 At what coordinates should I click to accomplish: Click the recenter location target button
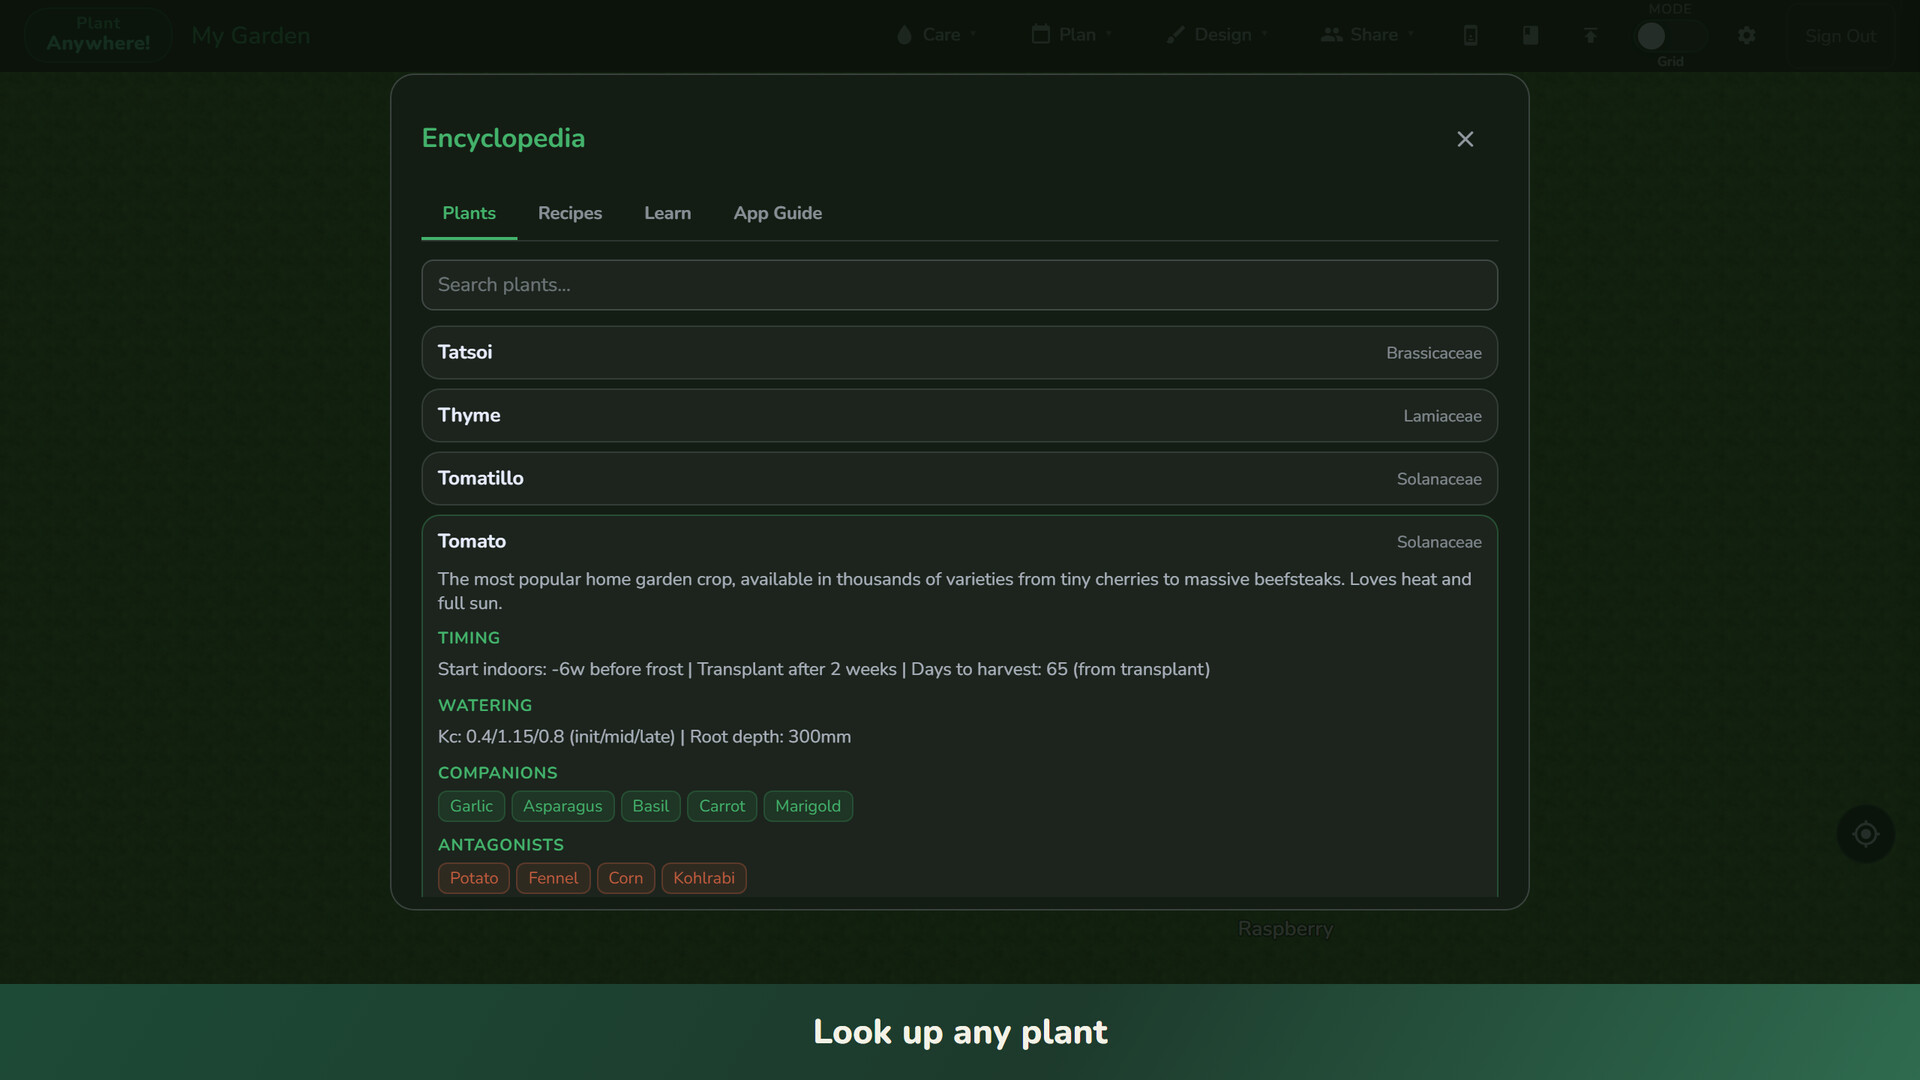coord(1865,834)
